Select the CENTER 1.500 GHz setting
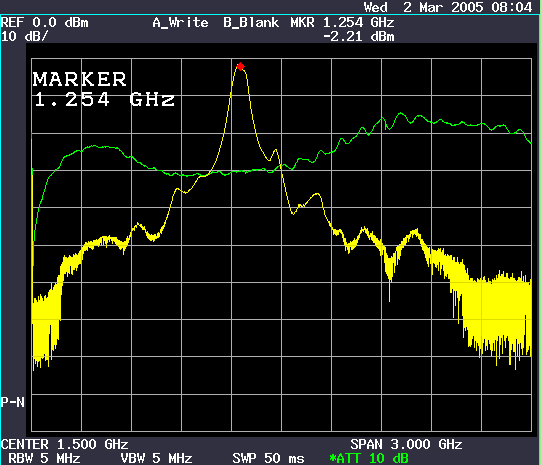 pyautogui.click(x=65, y=444)
